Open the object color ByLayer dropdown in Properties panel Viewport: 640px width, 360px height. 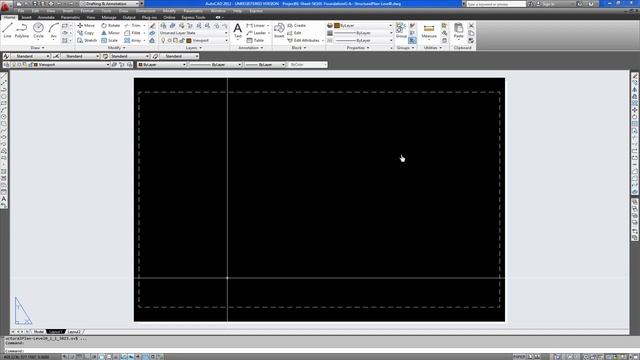[x=363, y=25]
